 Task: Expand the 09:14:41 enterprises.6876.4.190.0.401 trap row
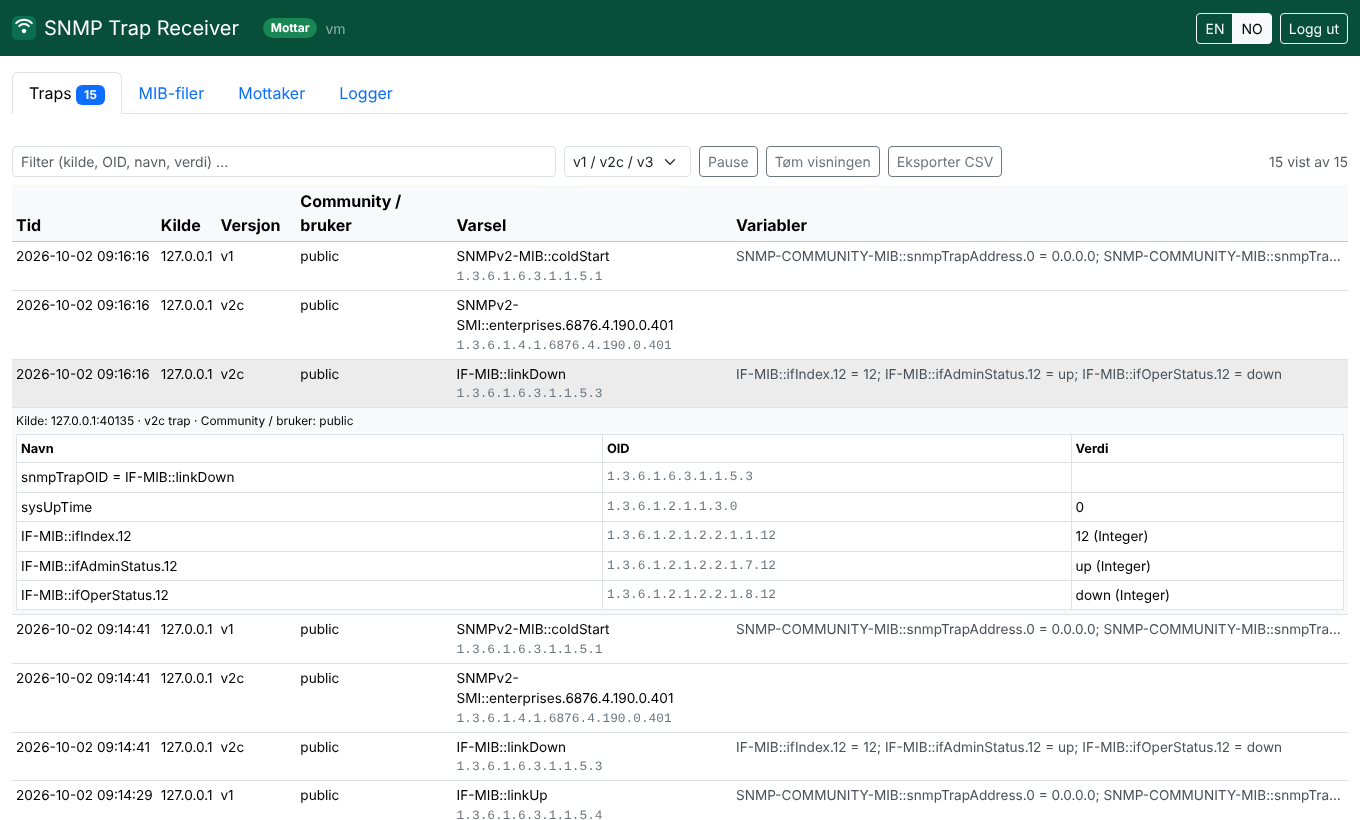(680, 698)
